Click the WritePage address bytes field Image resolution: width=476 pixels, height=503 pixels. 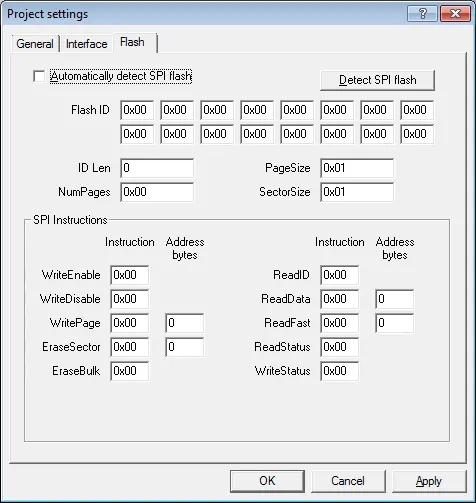184,323
